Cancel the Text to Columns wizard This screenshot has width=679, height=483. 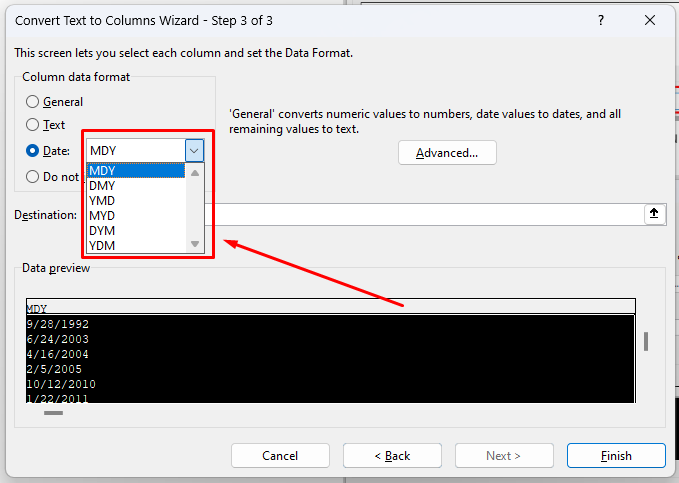point(280,456)
